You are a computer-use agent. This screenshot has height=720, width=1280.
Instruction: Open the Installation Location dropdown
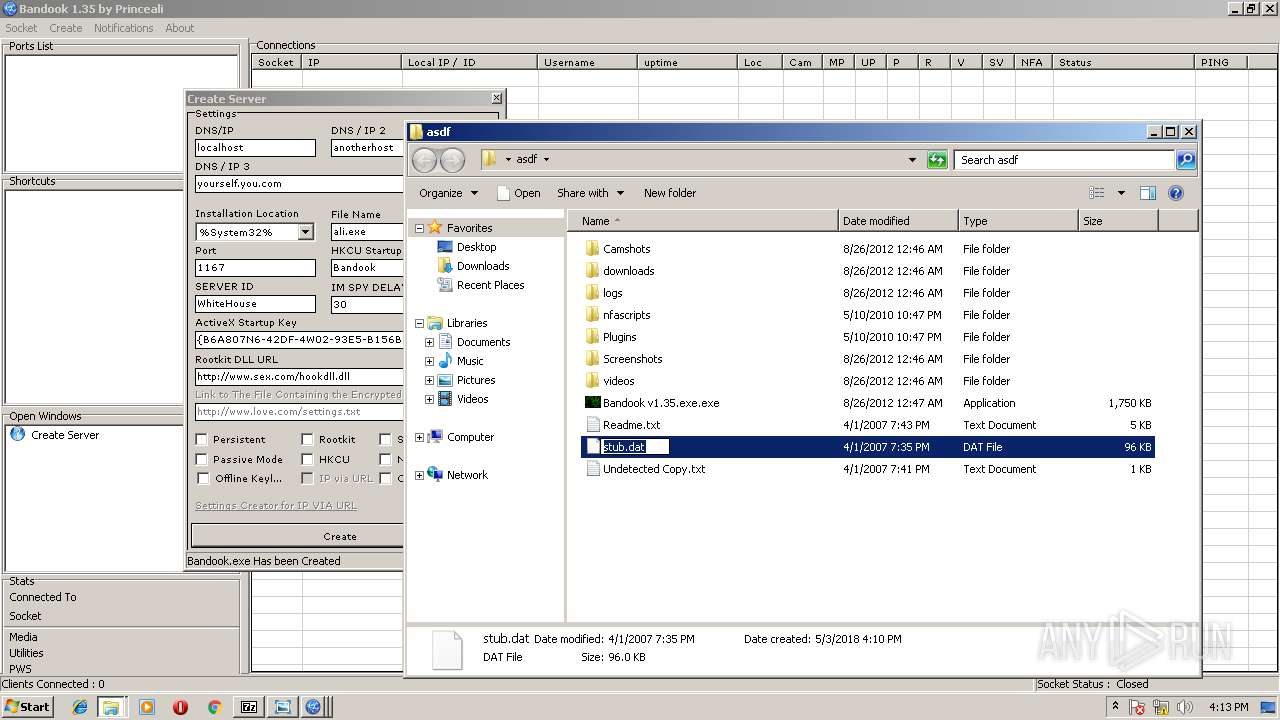click(305, 232)
